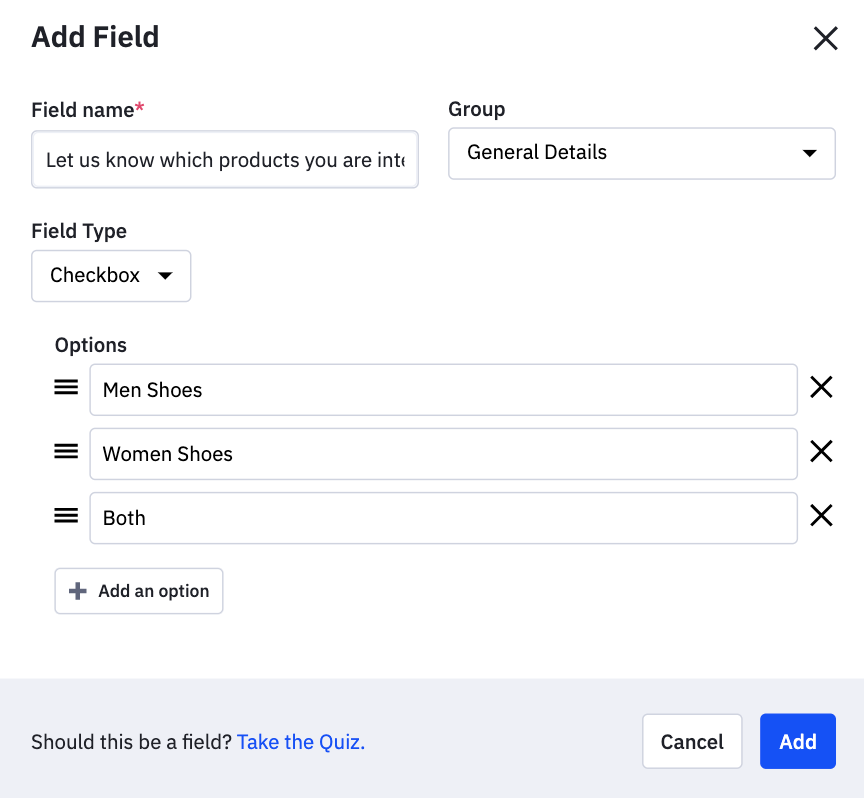The image size is (864, 798).
Task: Edit the Men Shoes option text
Action: pos(443,389)
